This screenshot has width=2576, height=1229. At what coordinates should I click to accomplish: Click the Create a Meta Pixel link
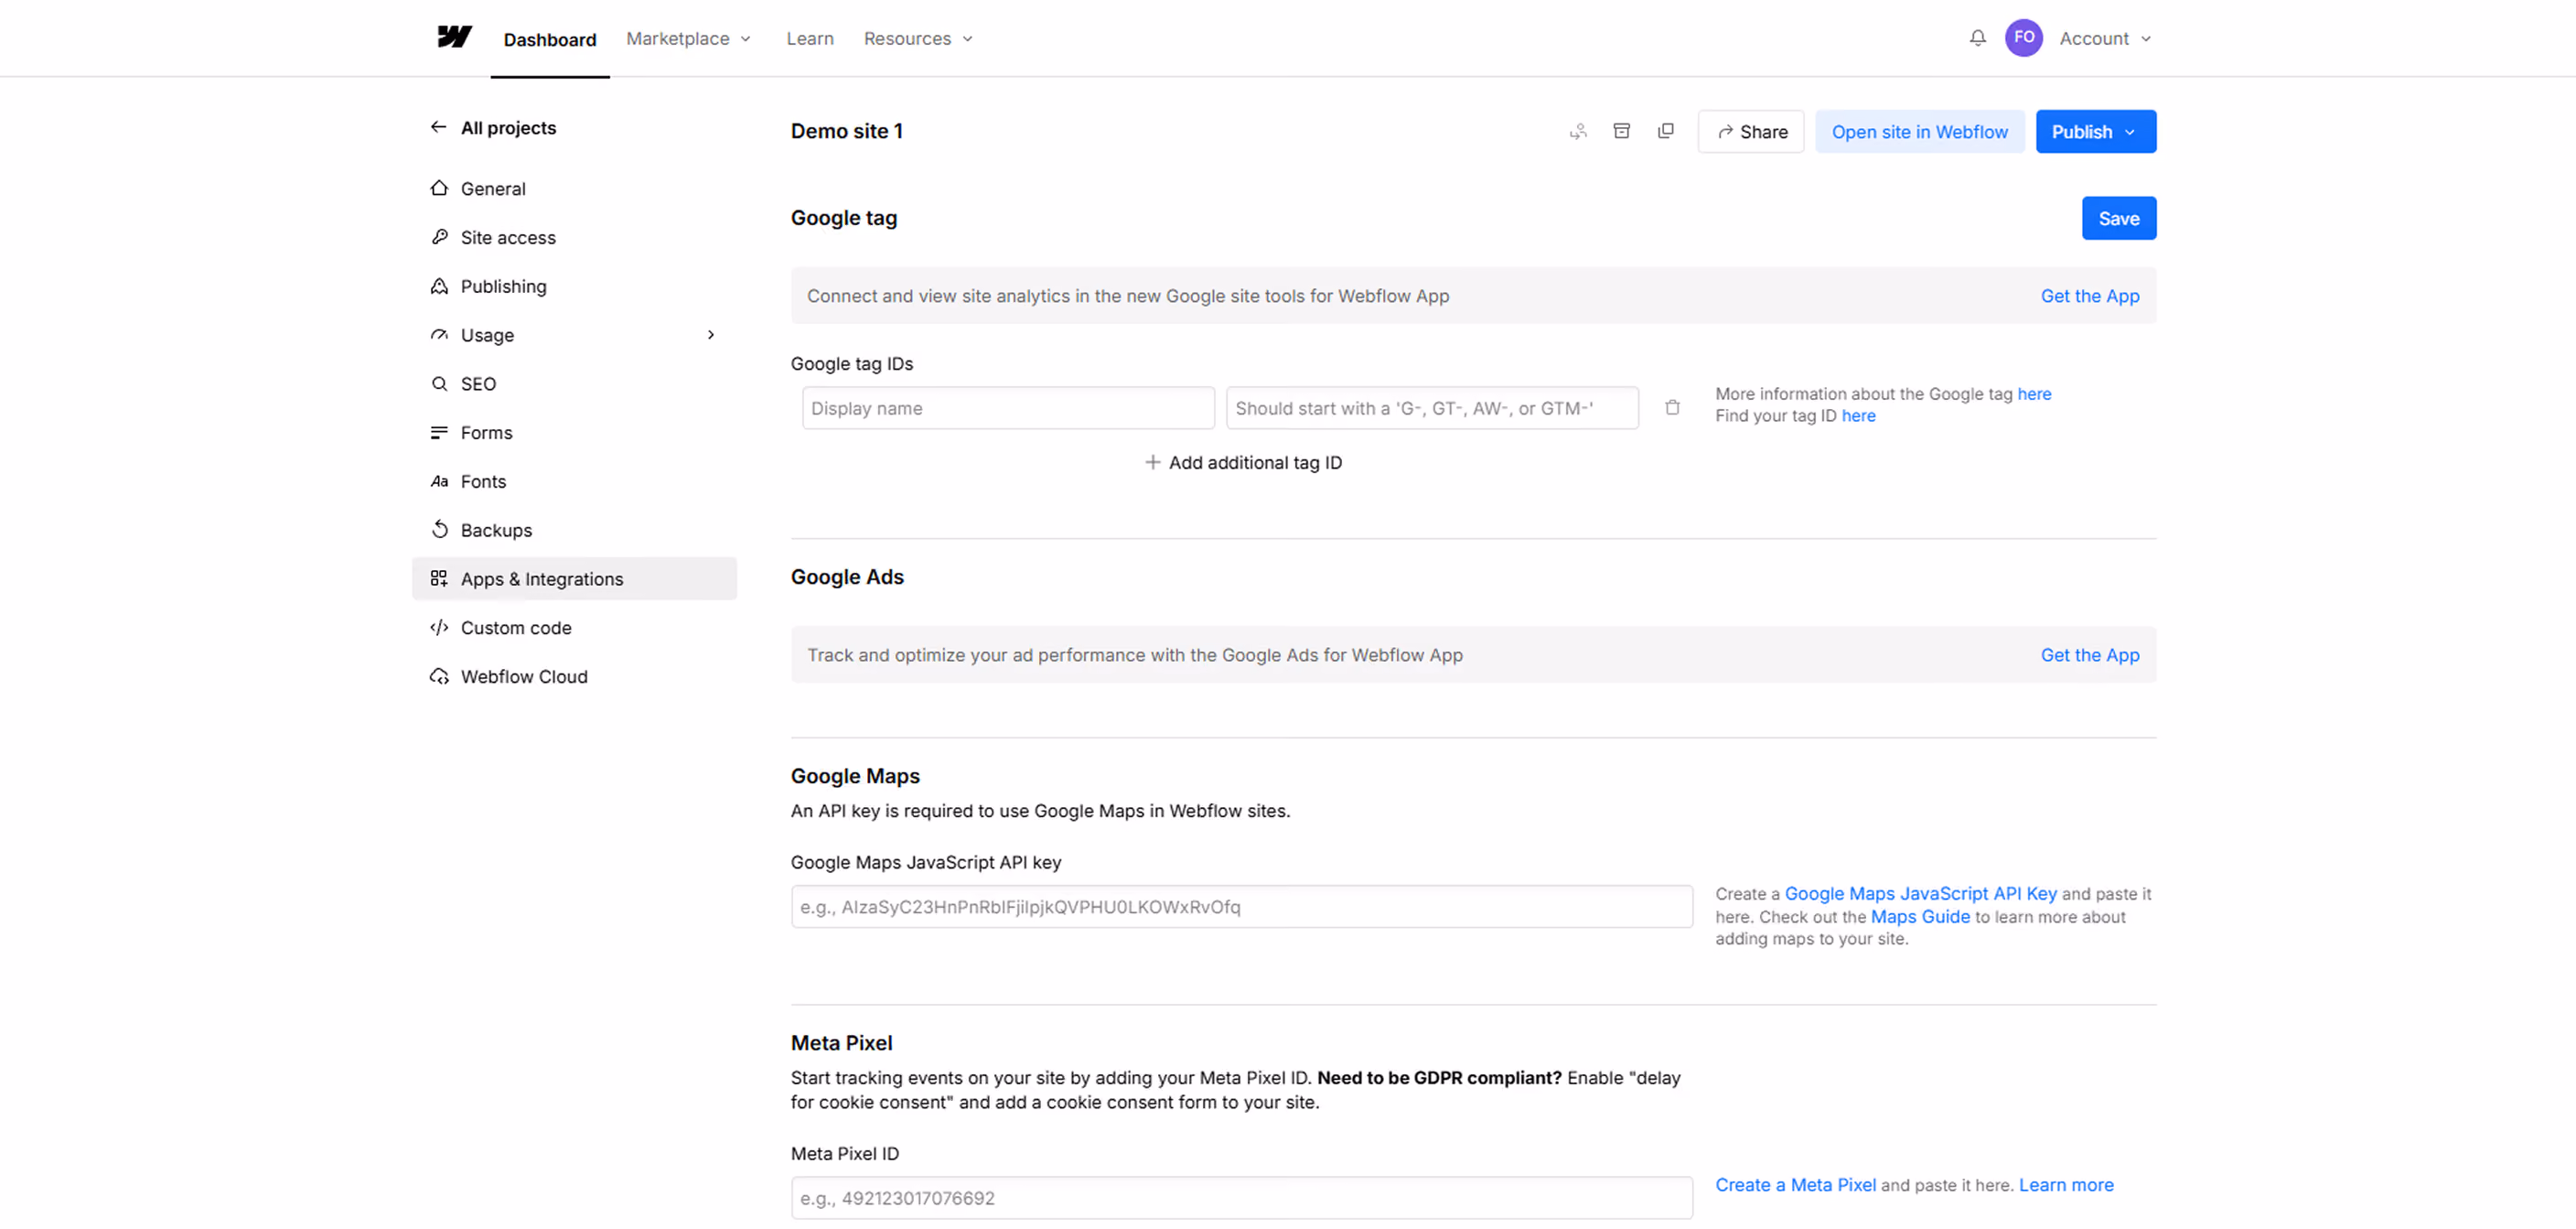coord(1795,1185)
